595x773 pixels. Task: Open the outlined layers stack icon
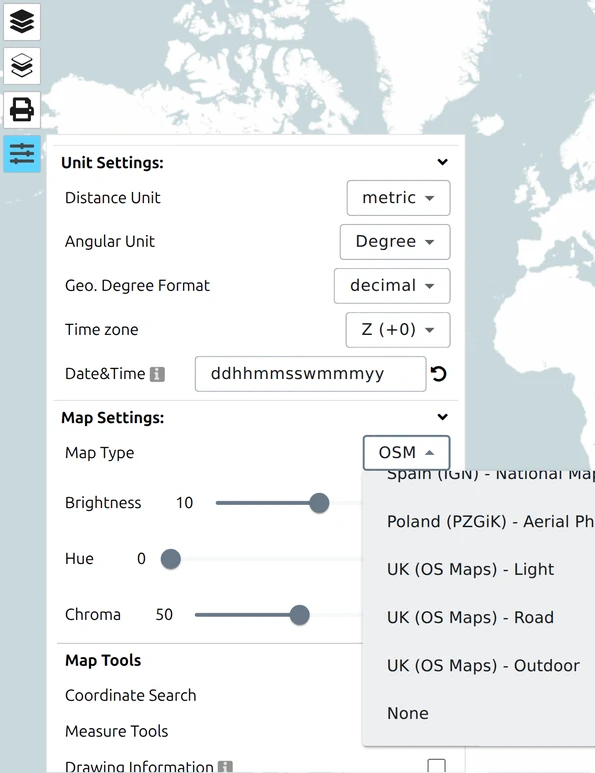[x=22, y=66]
